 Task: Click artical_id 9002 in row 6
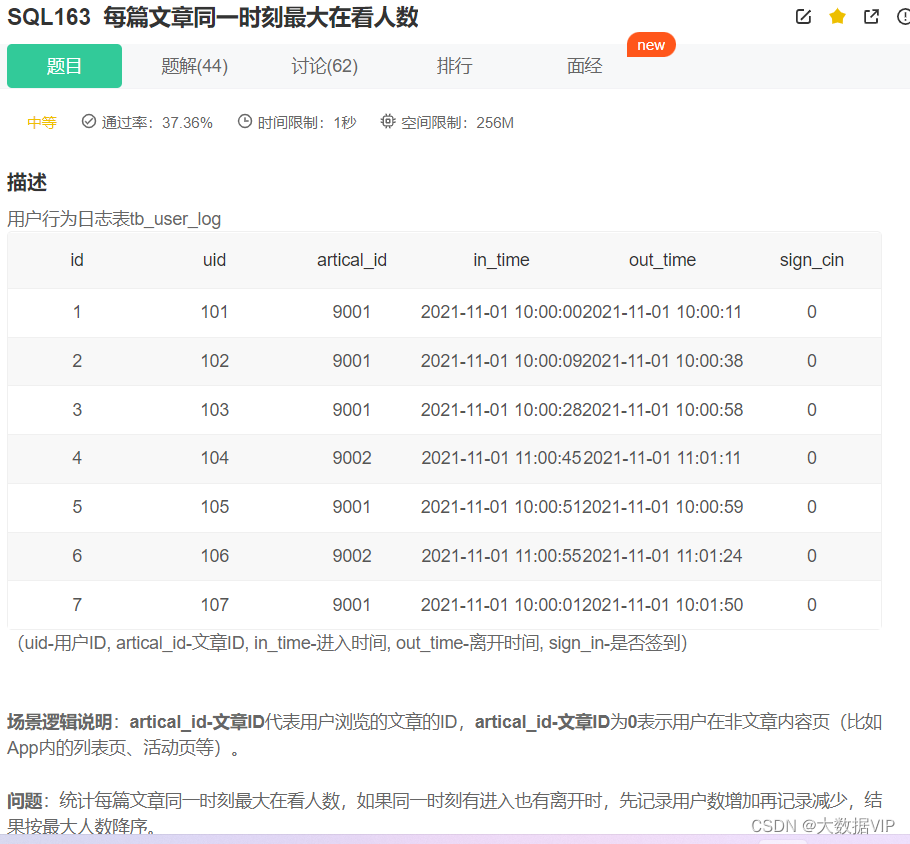tap(352, 556)
